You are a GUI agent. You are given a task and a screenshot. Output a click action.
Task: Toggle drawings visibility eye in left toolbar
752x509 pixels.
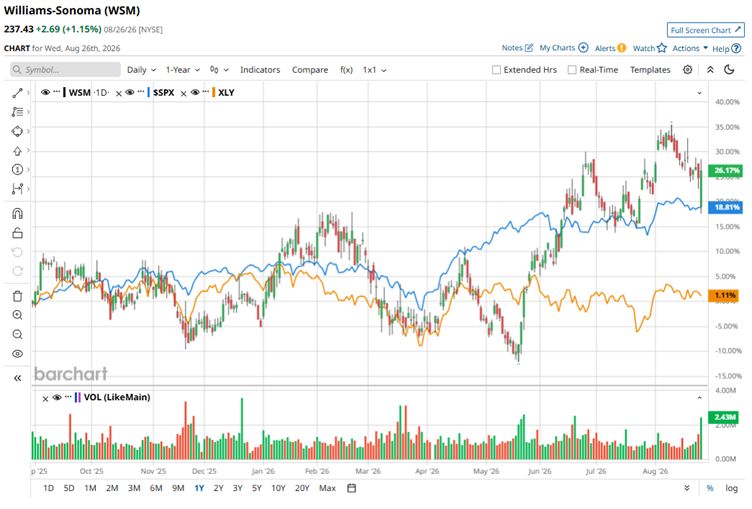pos(17,354)
